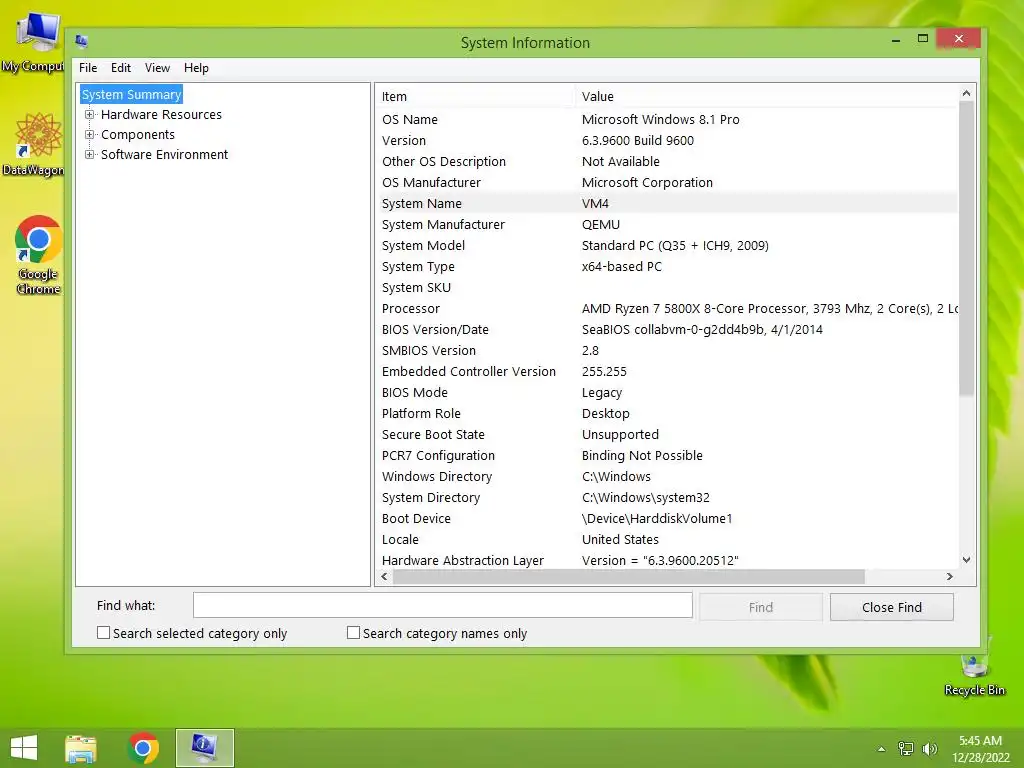Viewport: 1024px width, 768px height.
Task: Select the System SKU row
Action: pos(667,287)
